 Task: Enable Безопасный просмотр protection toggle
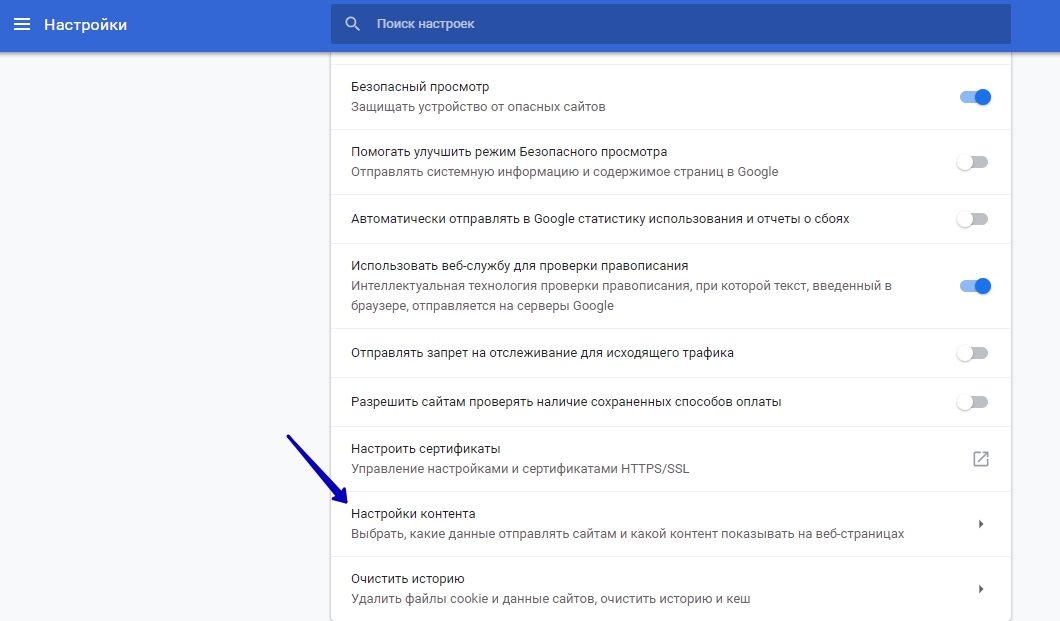point(974,96)
